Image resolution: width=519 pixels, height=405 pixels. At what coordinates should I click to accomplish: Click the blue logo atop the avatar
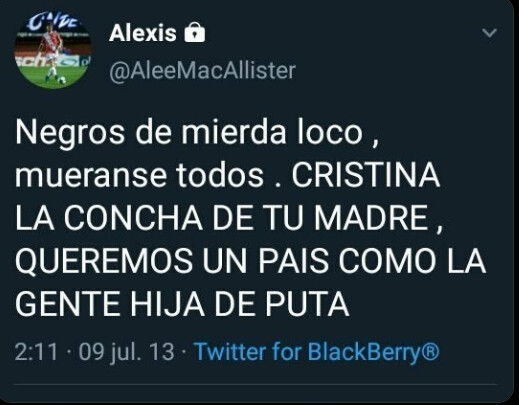click(53, 22)
